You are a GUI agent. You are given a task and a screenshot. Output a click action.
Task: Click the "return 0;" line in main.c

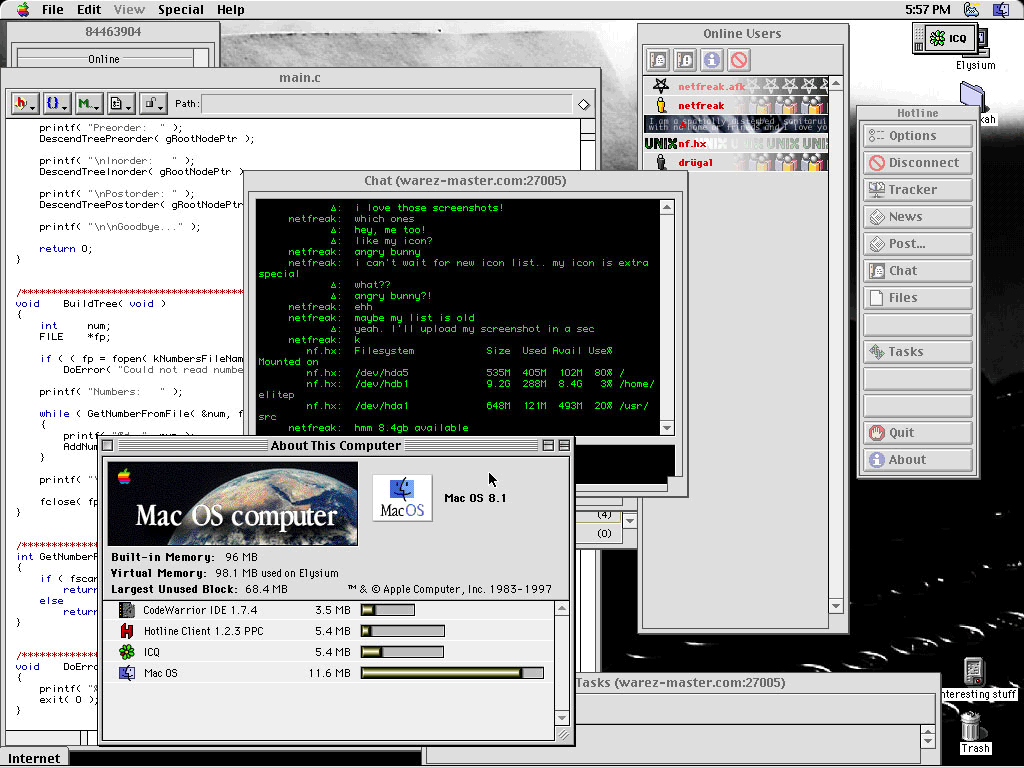tap(65, 249)
